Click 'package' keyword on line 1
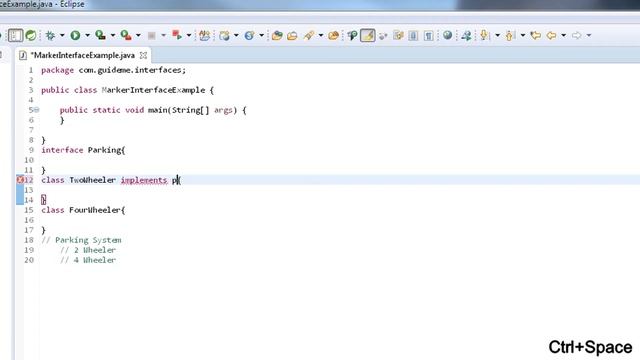 pyautogui.click(x=58, y=70)
